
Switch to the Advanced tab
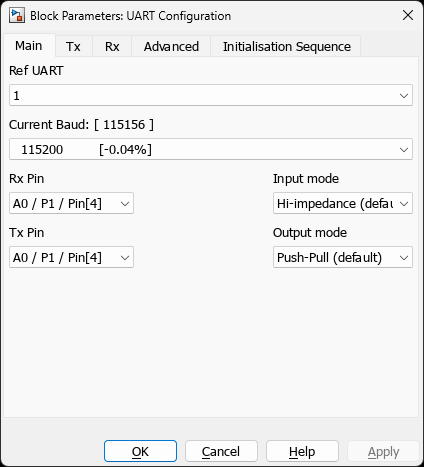tap(171, 46)
